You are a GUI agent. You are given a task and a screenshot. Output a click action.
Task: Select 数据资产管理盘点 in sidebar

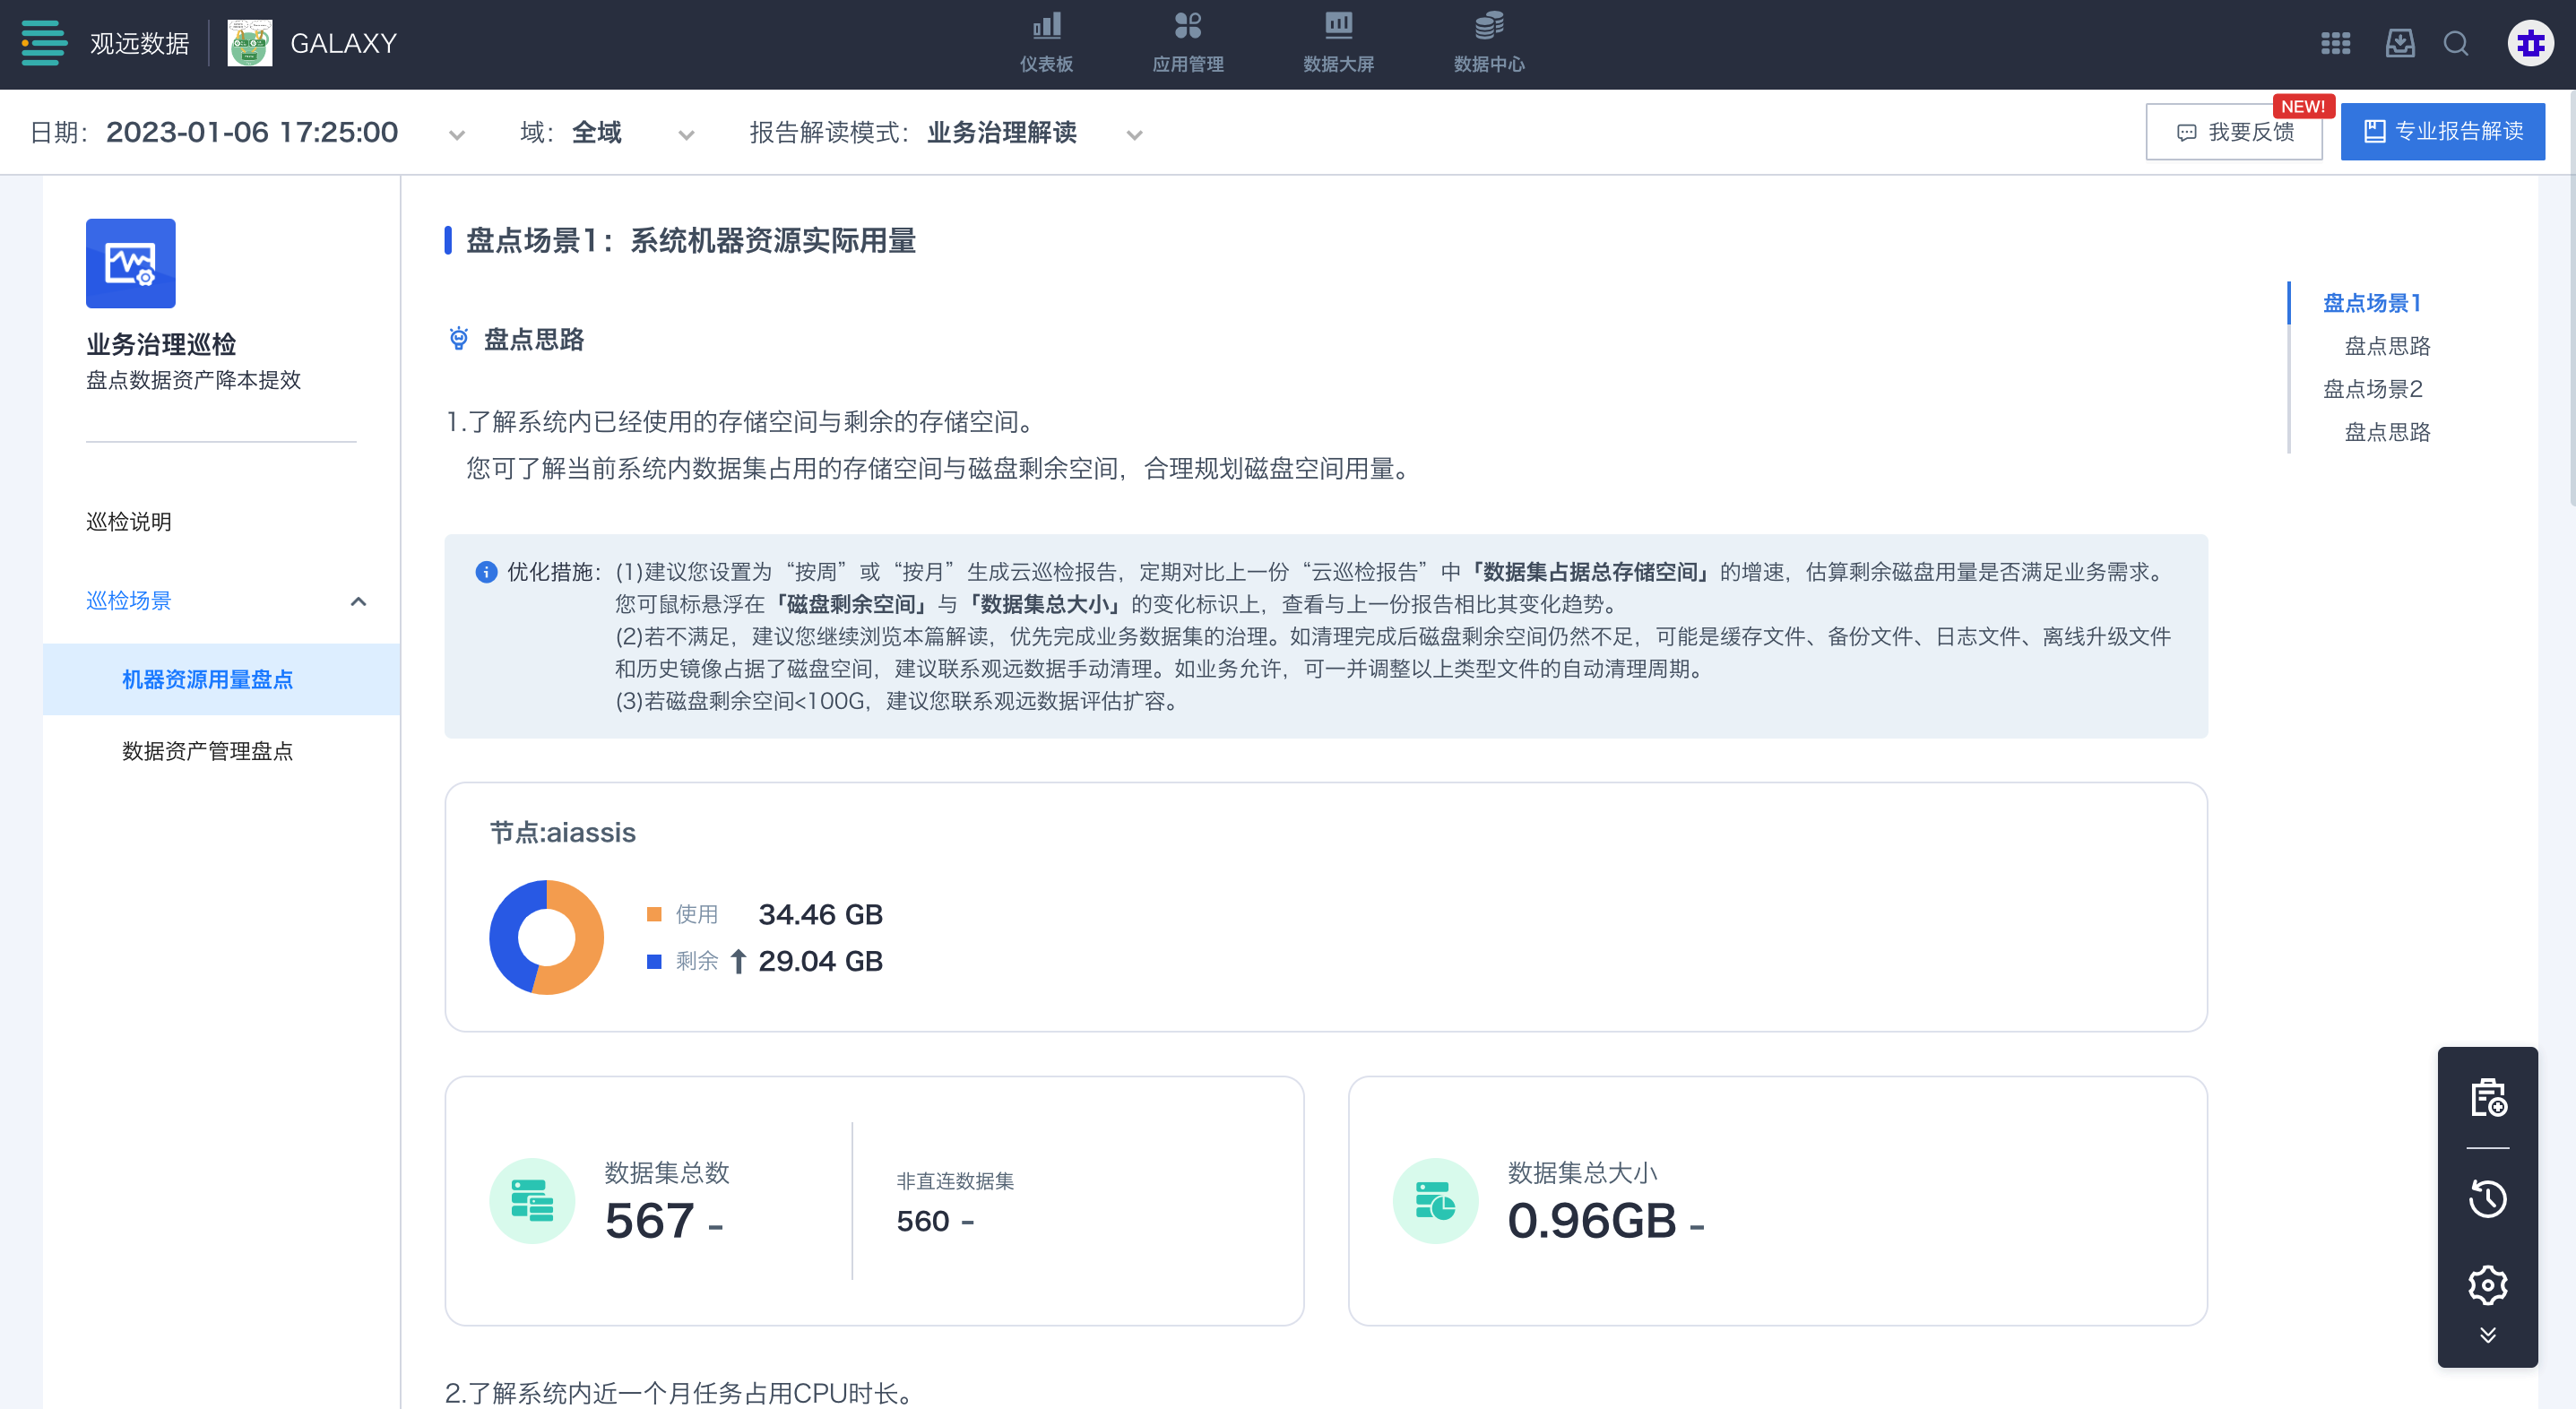pos(207,751)
